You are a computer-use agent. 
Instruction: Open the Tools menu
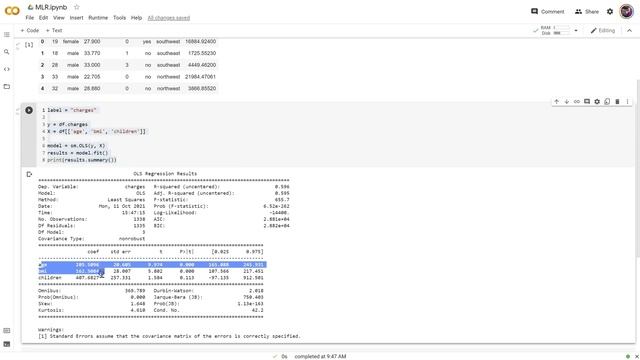pyautogui.click(x=119, y=18)
